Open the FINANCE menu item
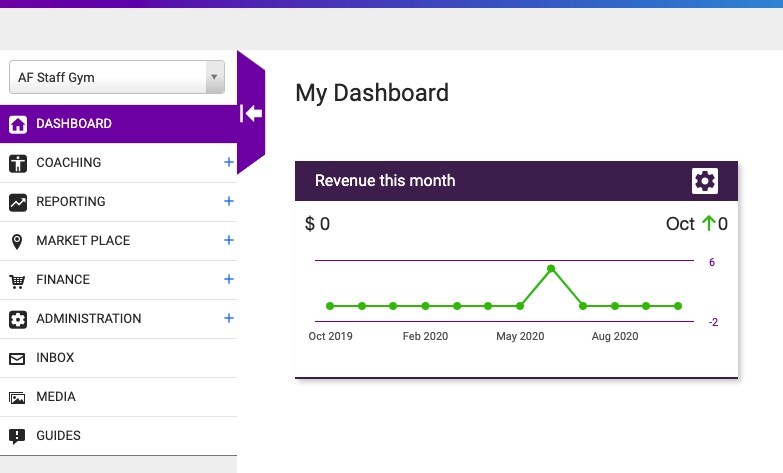The image size is (783, 473). coord(118,280)
